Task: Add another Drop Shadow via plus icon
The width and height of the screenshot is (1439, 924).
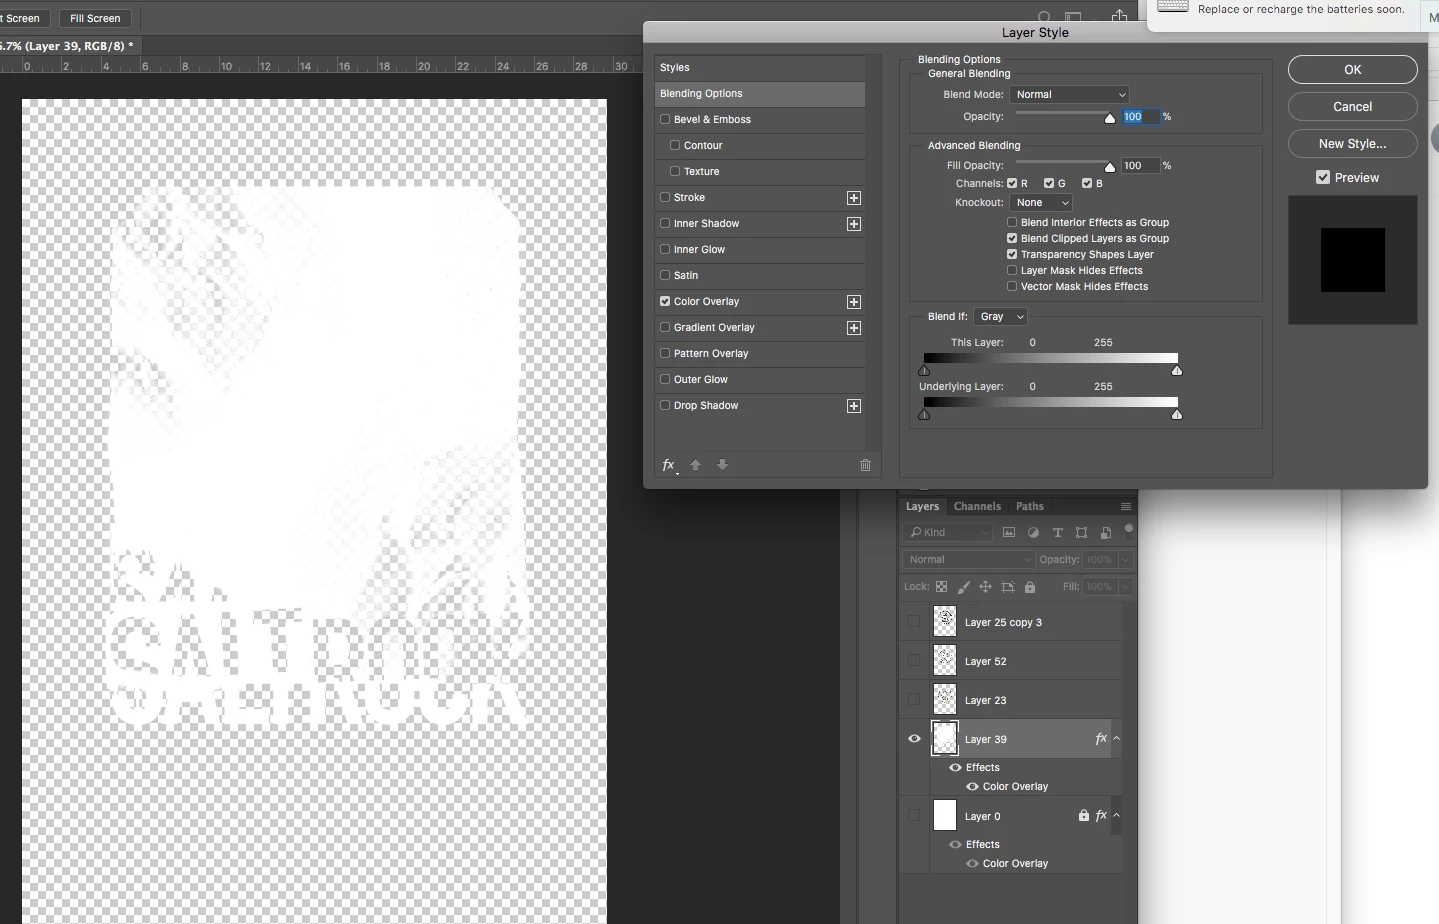Action: pos(854,406)
